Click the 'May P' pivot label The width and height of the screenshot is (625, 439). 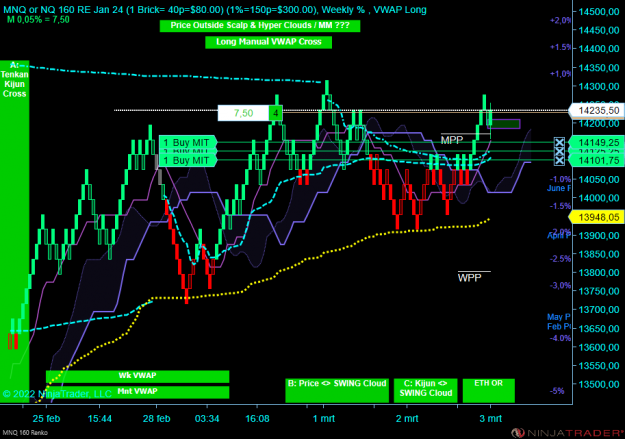click(x=559, y=317)
